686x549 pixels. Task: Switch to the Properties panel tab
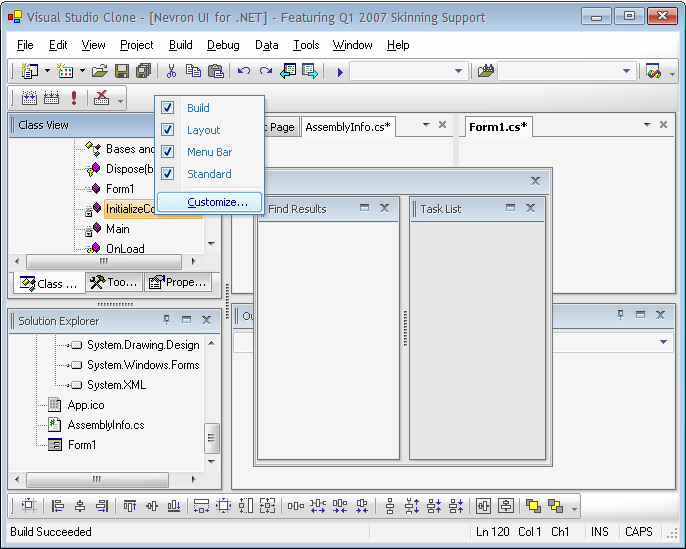click(x=178, y=283)
